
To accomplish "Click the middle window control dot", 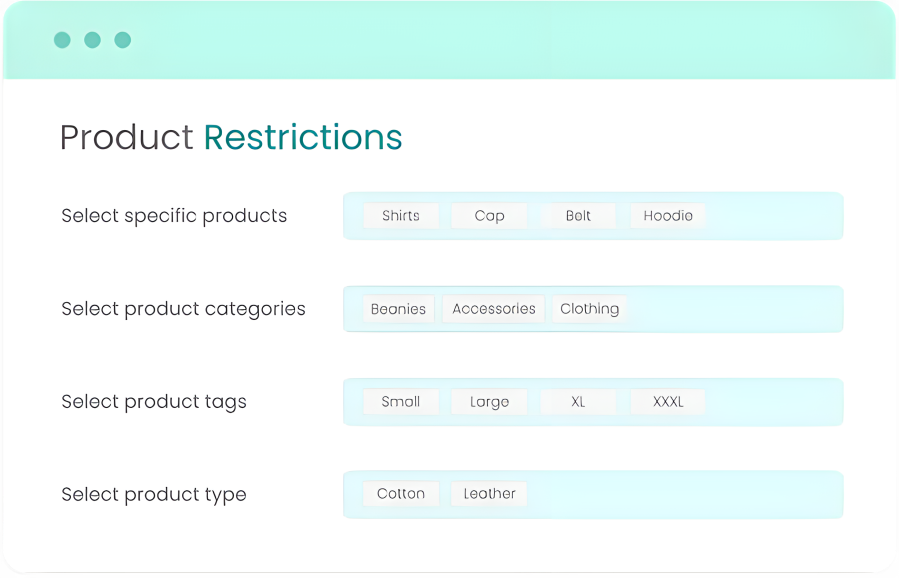I will point(92,40).
